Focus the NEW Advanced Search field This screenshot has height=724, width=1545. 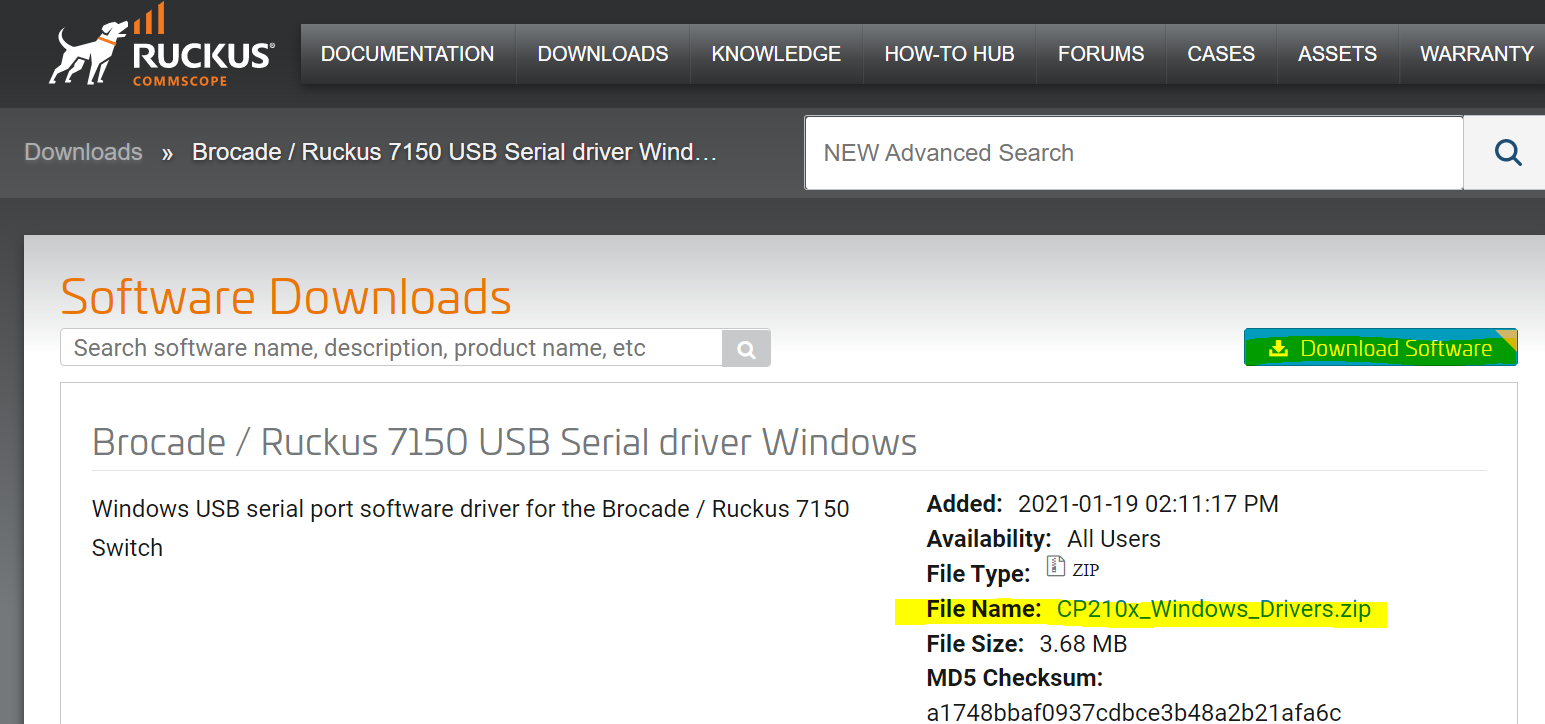click(x=1134, y=153)
